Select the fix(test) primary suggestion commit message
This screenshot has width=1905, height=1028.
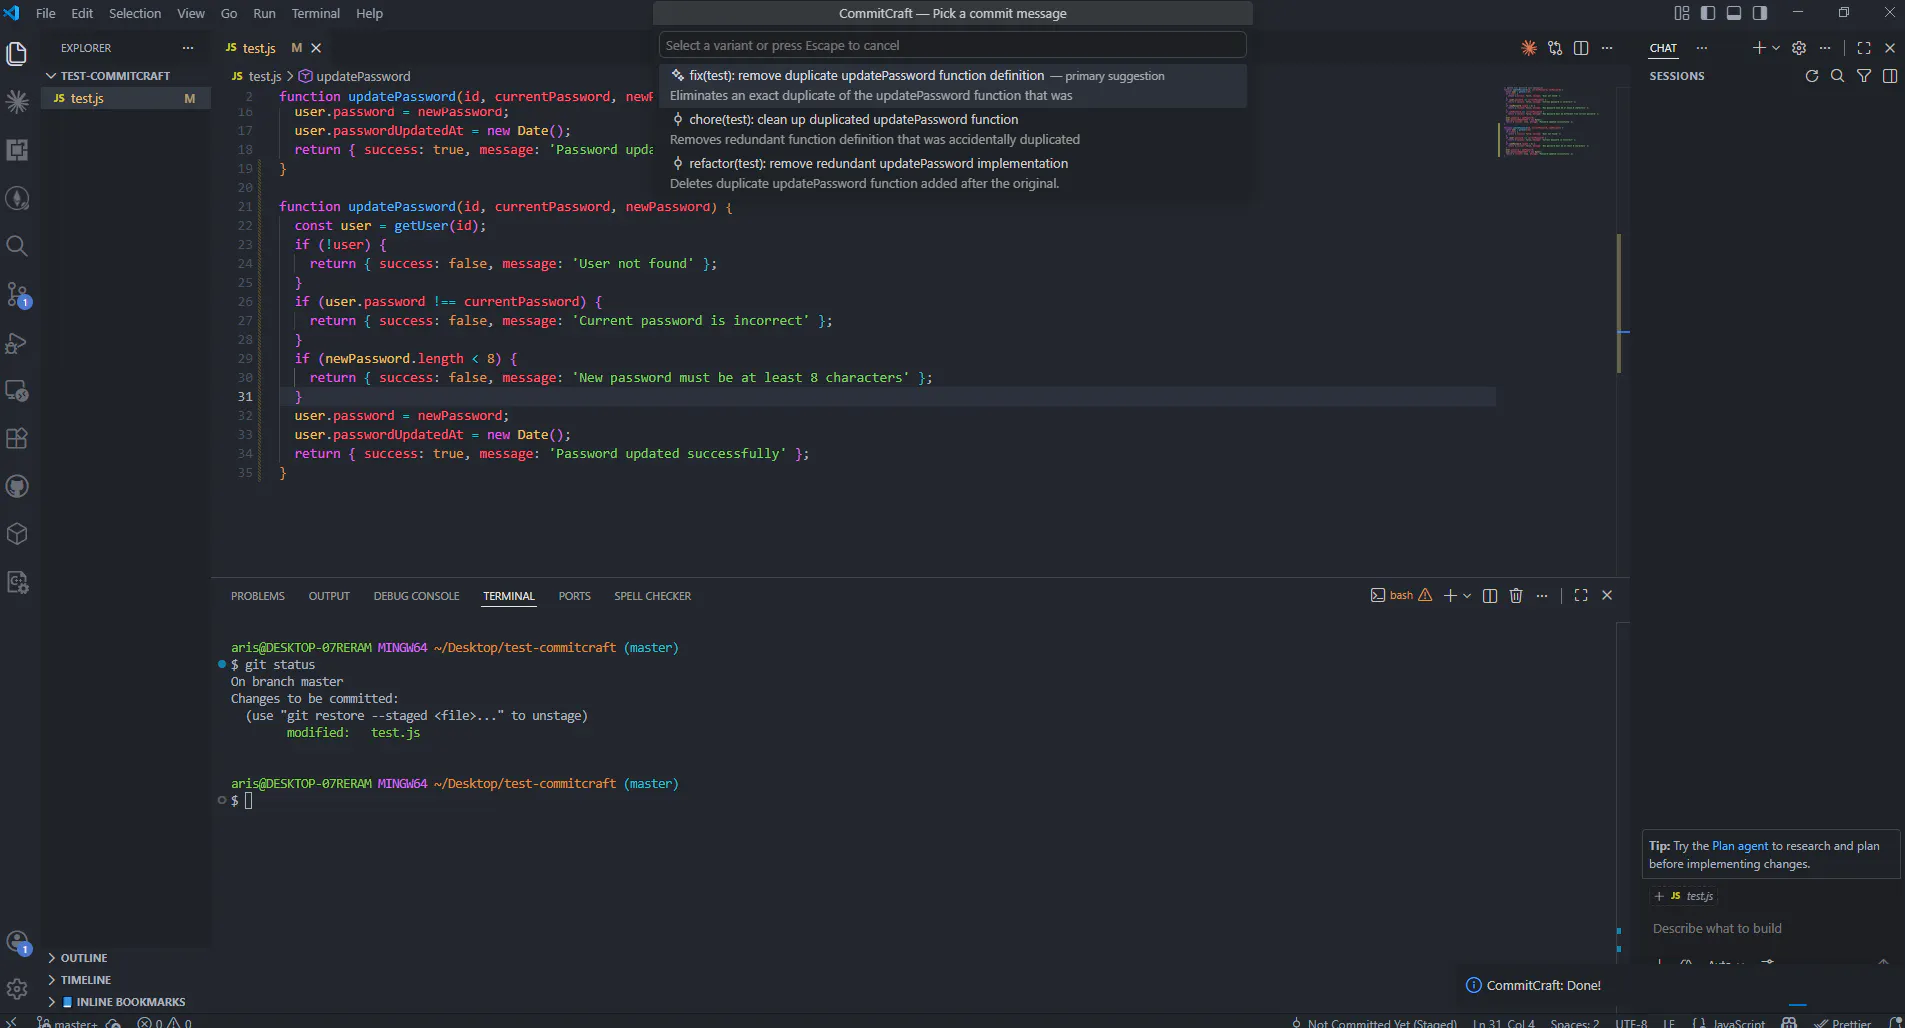tap(953, 85)
